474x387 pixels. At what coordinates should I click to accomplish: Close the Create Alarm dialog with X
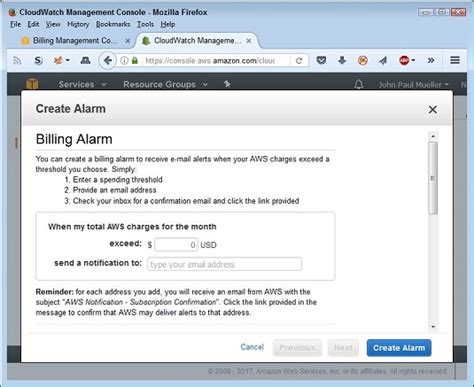click(x=433, y=109)
